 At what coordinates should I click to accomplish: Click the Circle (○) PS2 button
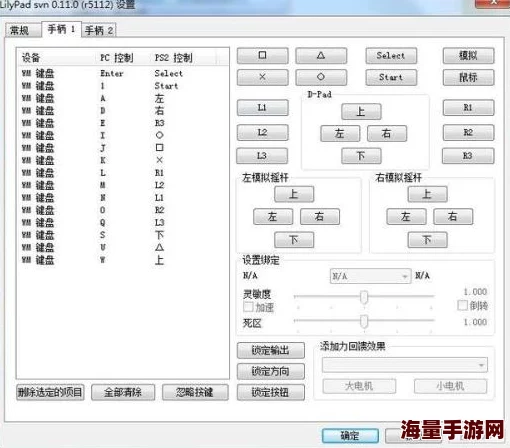[x=321, y=77]
